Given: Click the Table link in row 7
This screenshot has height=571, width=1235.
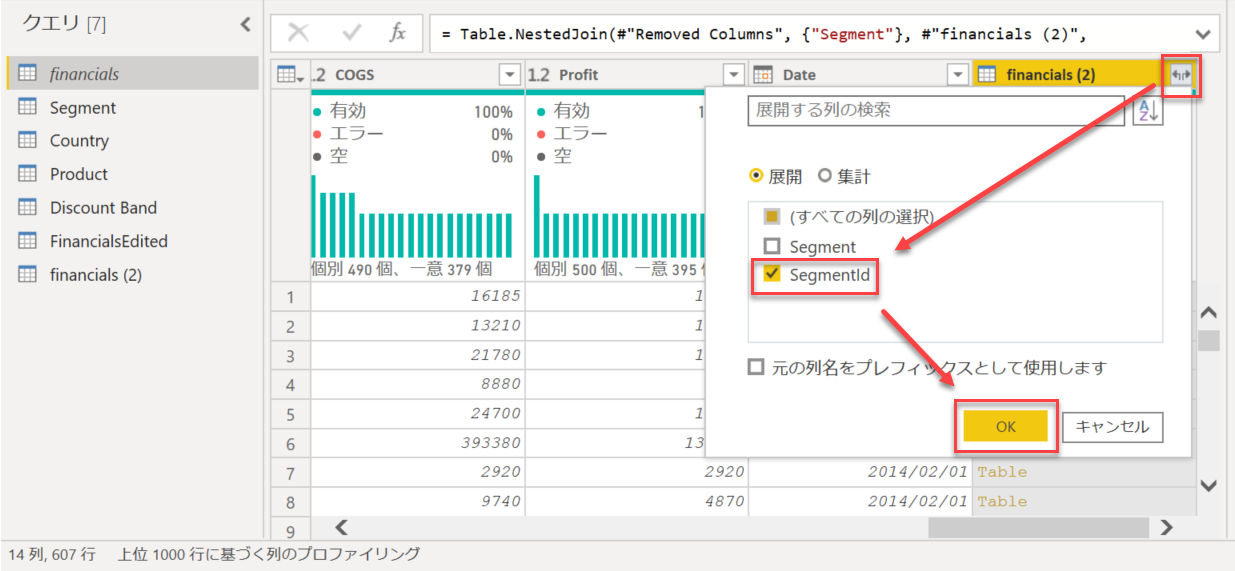Looking at the screenshot, I should pos(1002,471).
